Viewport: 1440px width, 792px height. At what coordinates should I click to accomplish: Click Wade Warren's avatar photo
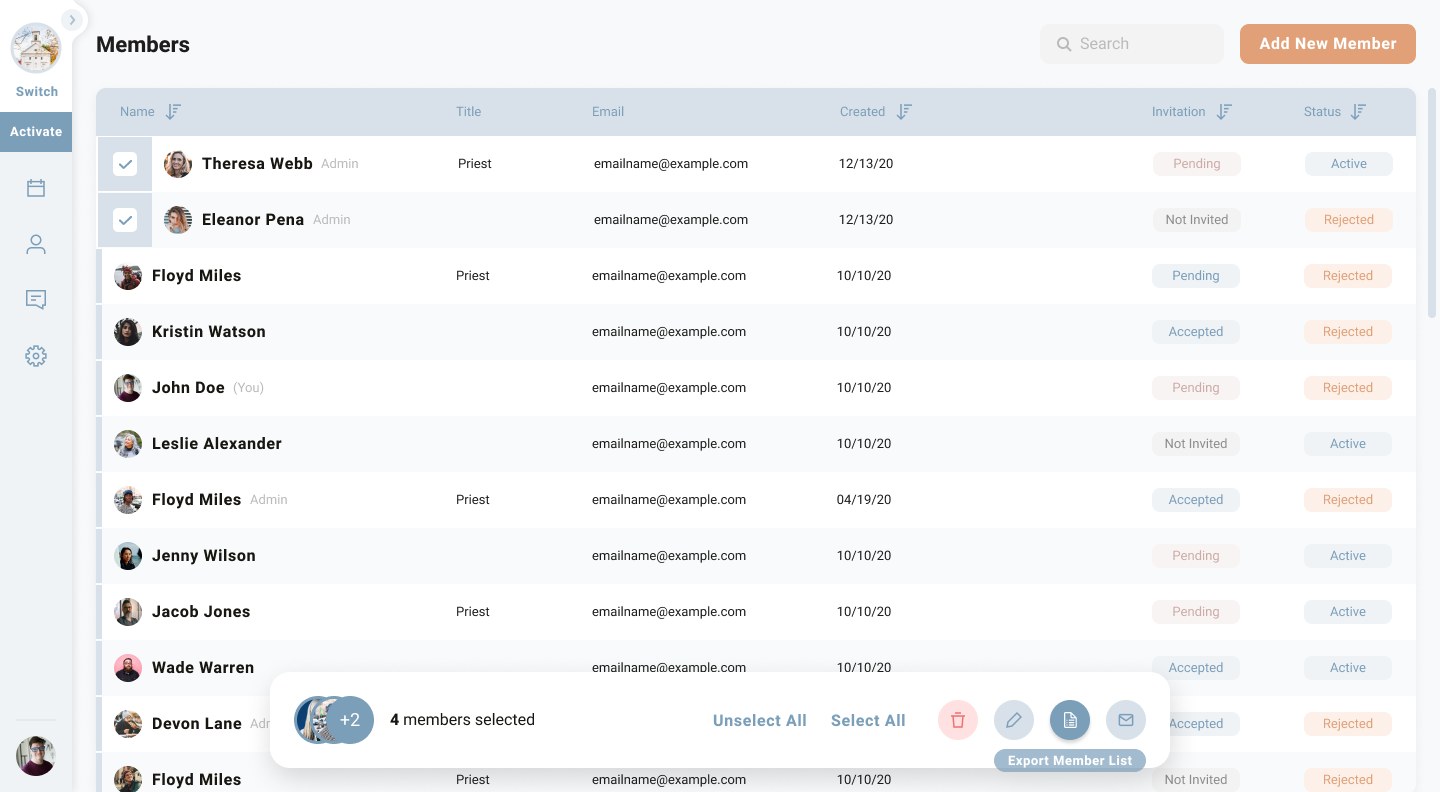coord(128,668)
